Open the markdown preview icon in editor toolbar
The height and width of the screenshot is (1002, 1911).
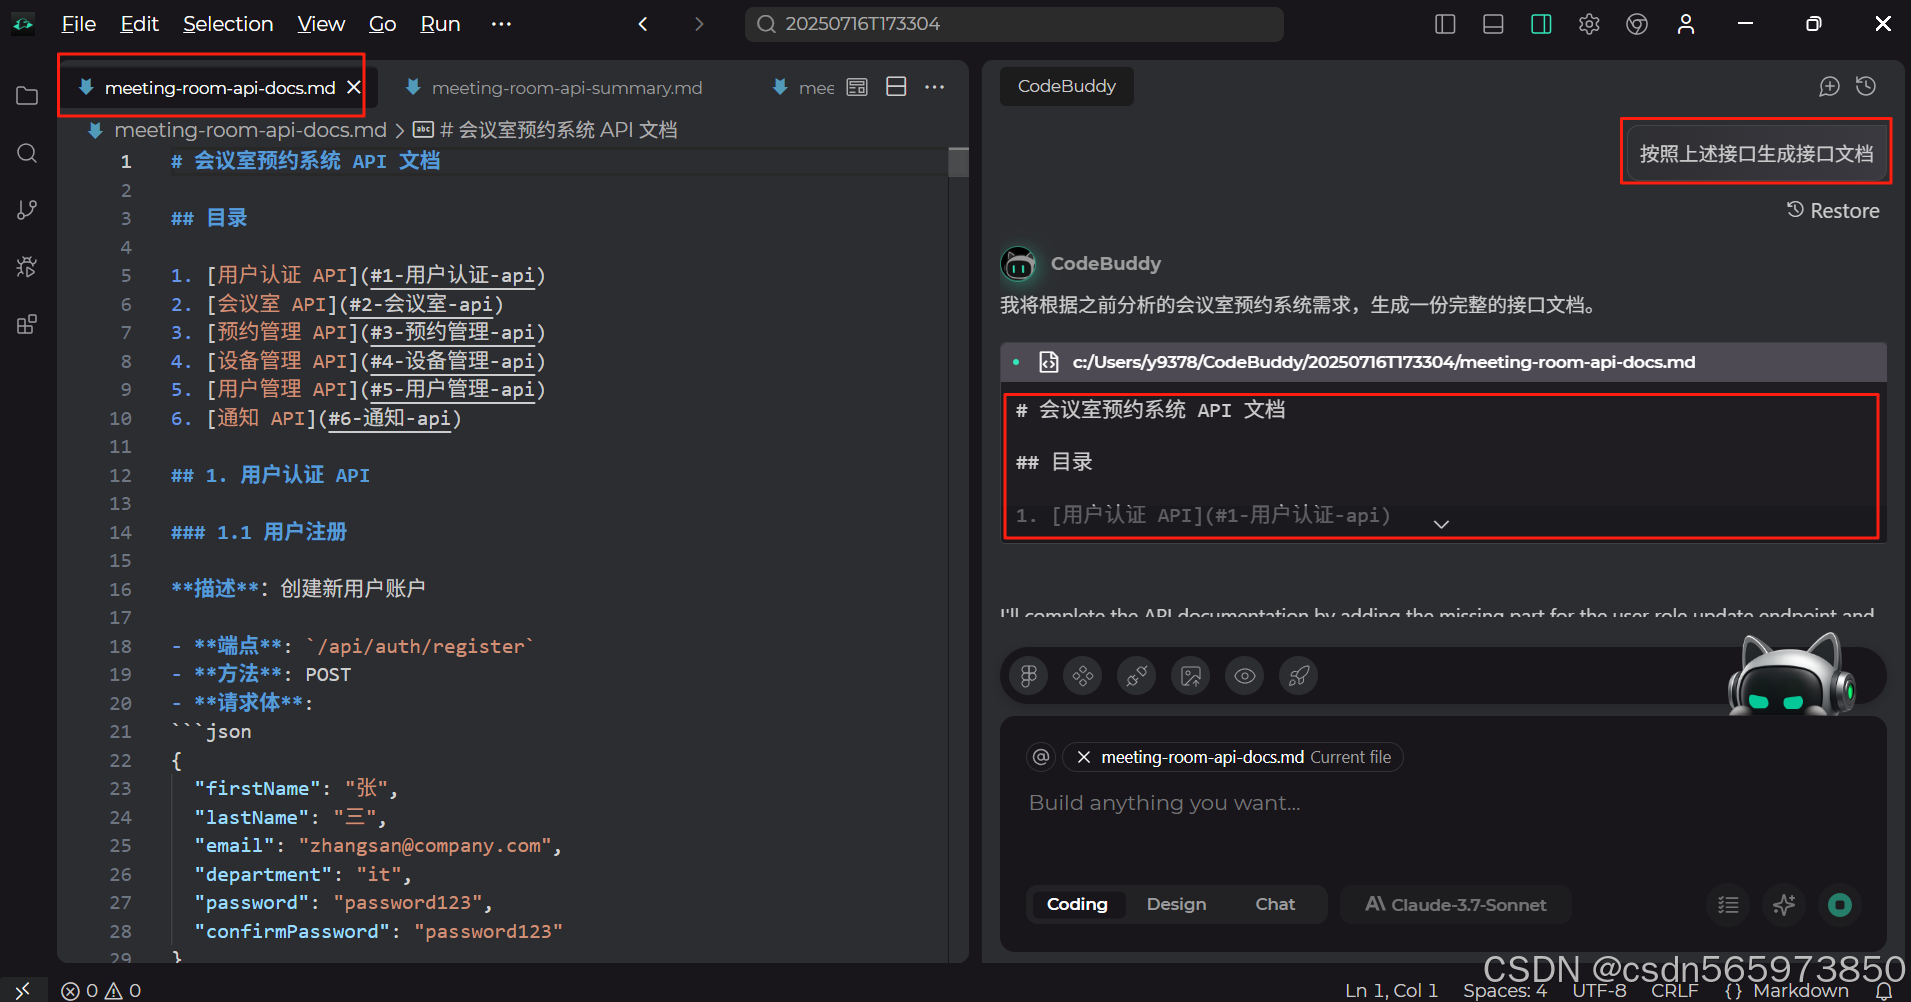coord(857,87)
